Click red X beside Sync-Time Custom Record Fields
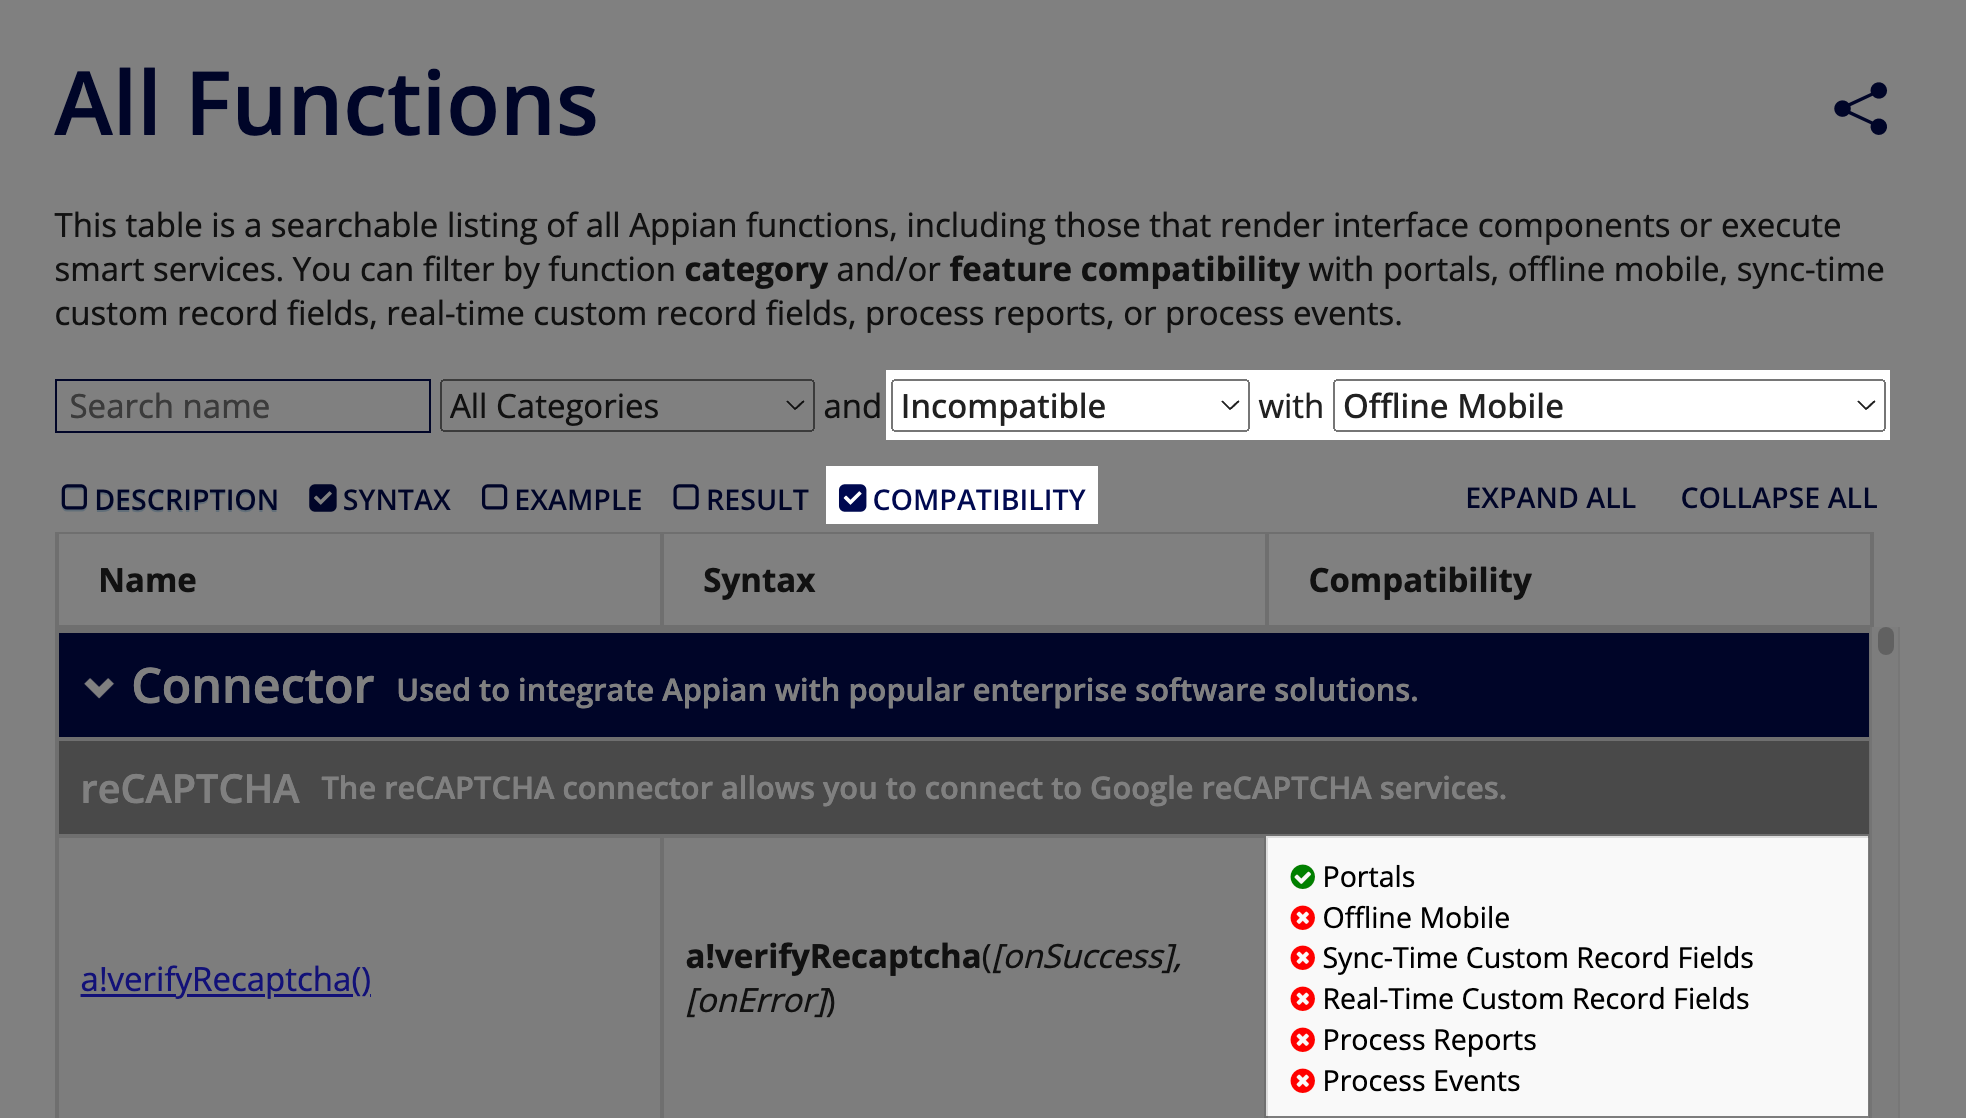This screenshot has height=1118, width=1966. [1302, 958]
